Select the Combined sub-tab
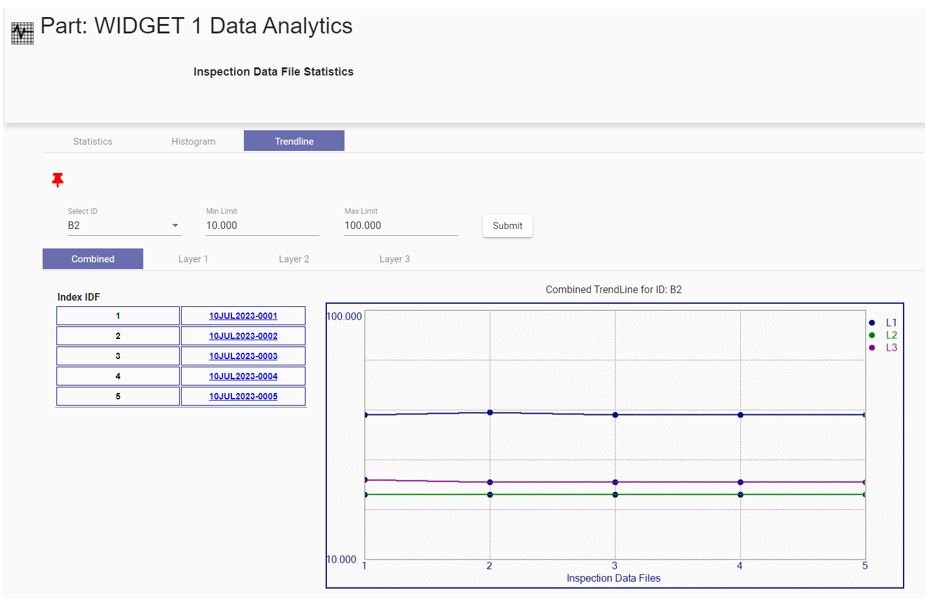This screenshot has width=930, height=613. pyautogui.click(x=93, y=259)
